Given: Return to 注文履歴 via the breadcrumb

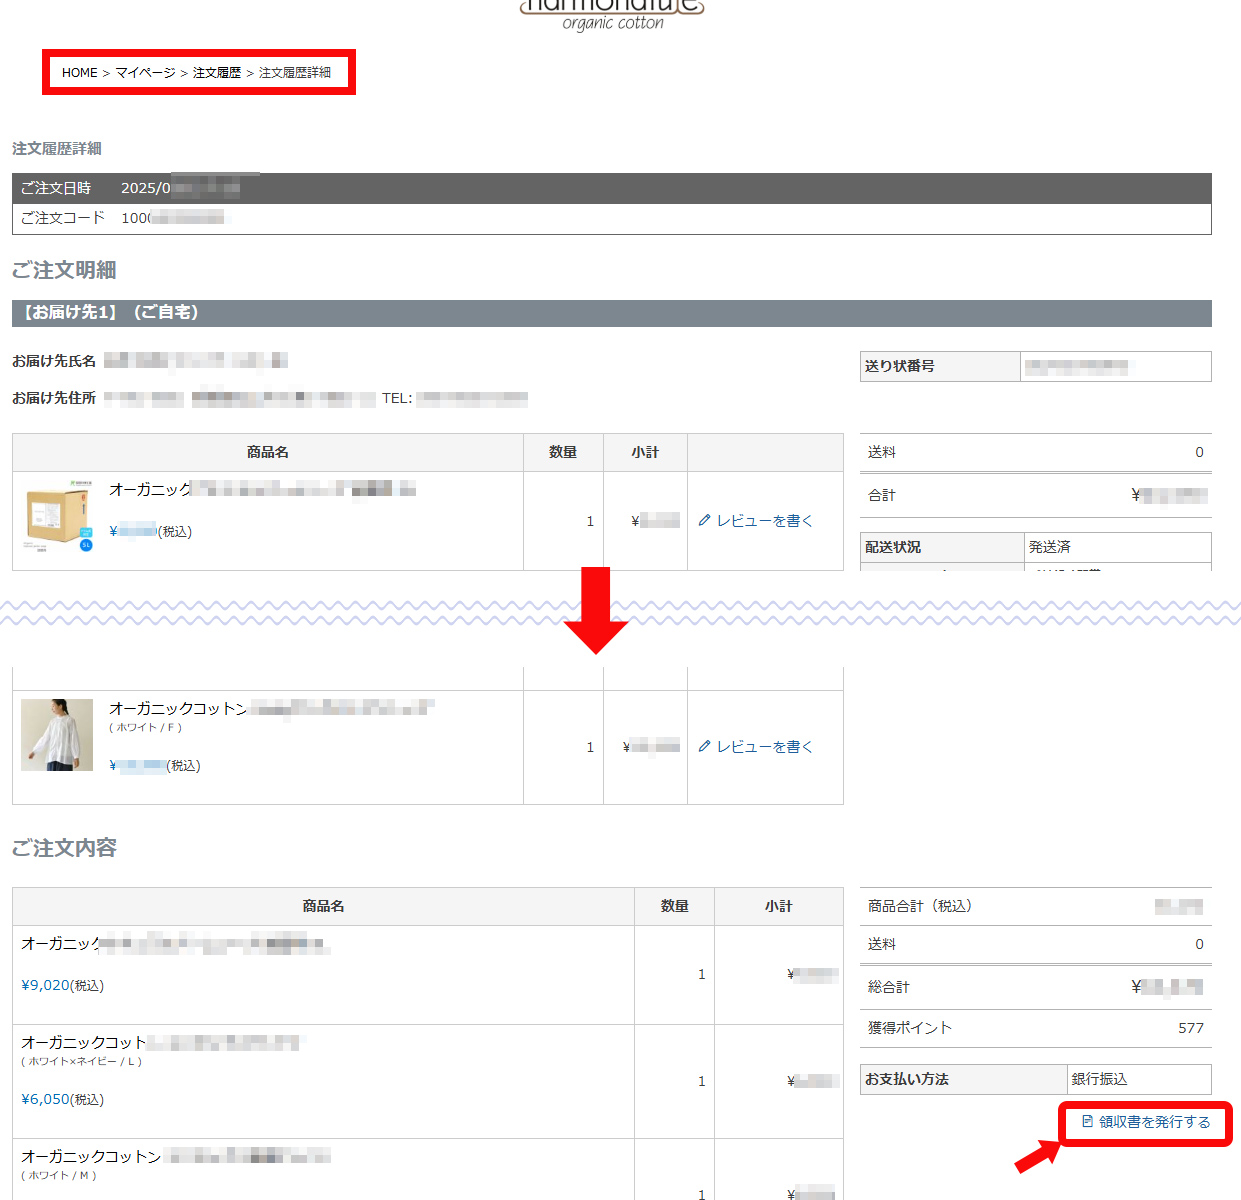Looking at the screenshot, I should tap(217, 73).
